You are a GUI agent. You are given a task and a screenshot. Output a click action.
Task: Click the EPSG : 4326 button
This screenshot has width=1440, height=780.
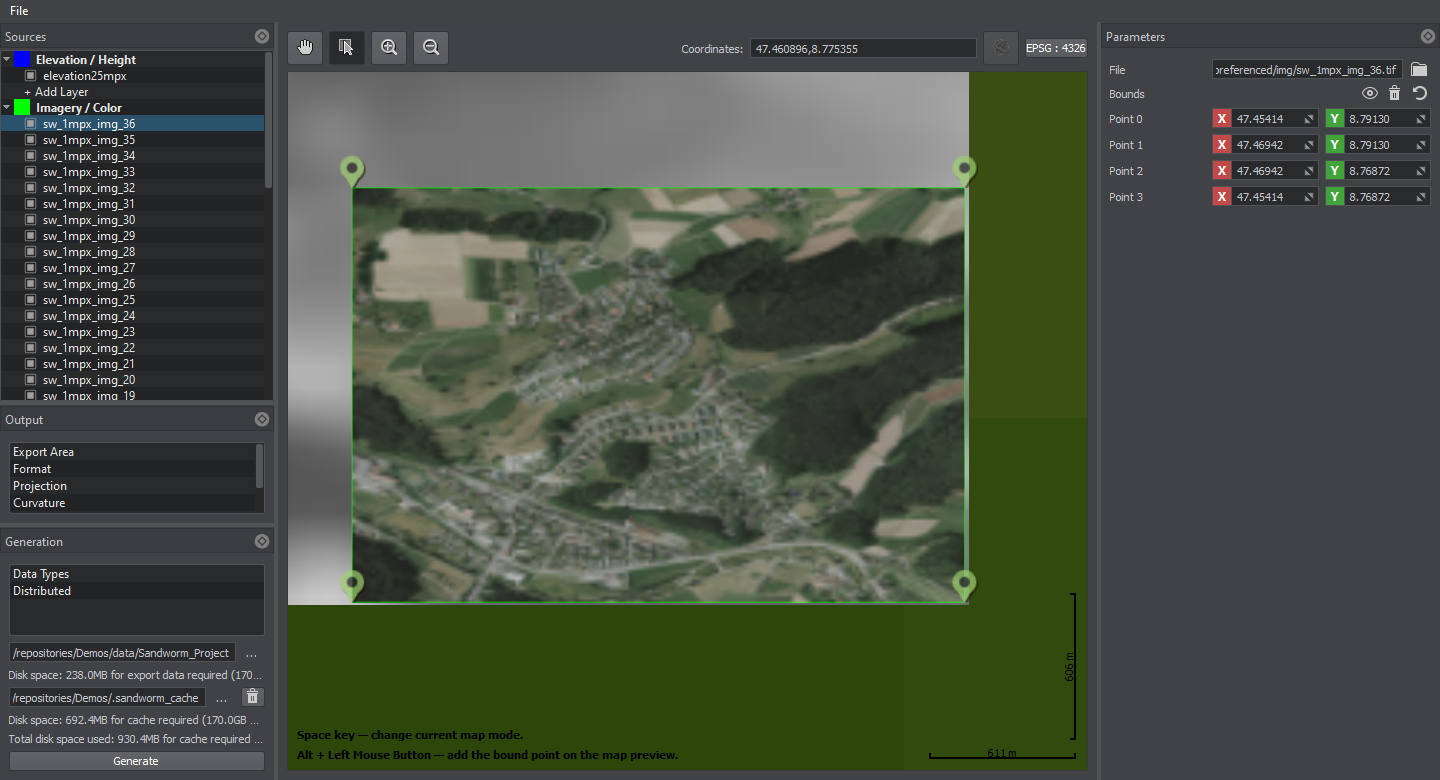click(1056, 47)
